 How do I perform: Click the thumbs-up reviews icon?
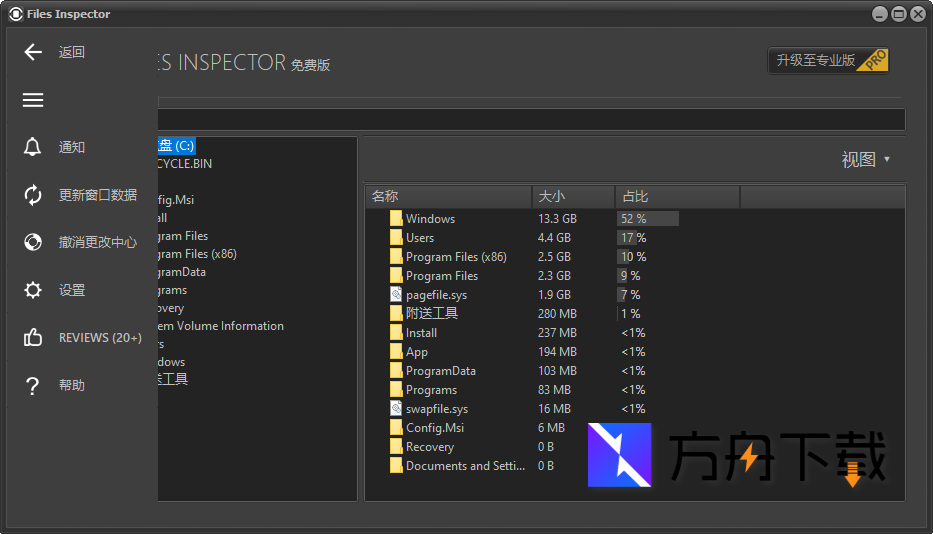coord(33,338)
